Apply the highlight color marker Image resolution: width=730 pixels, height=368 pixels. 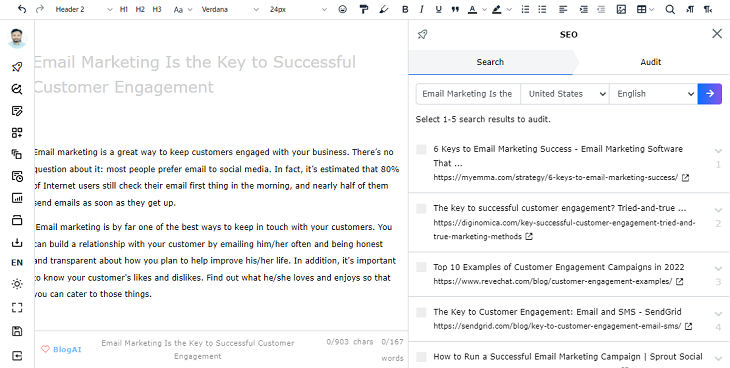click(497, 9)
